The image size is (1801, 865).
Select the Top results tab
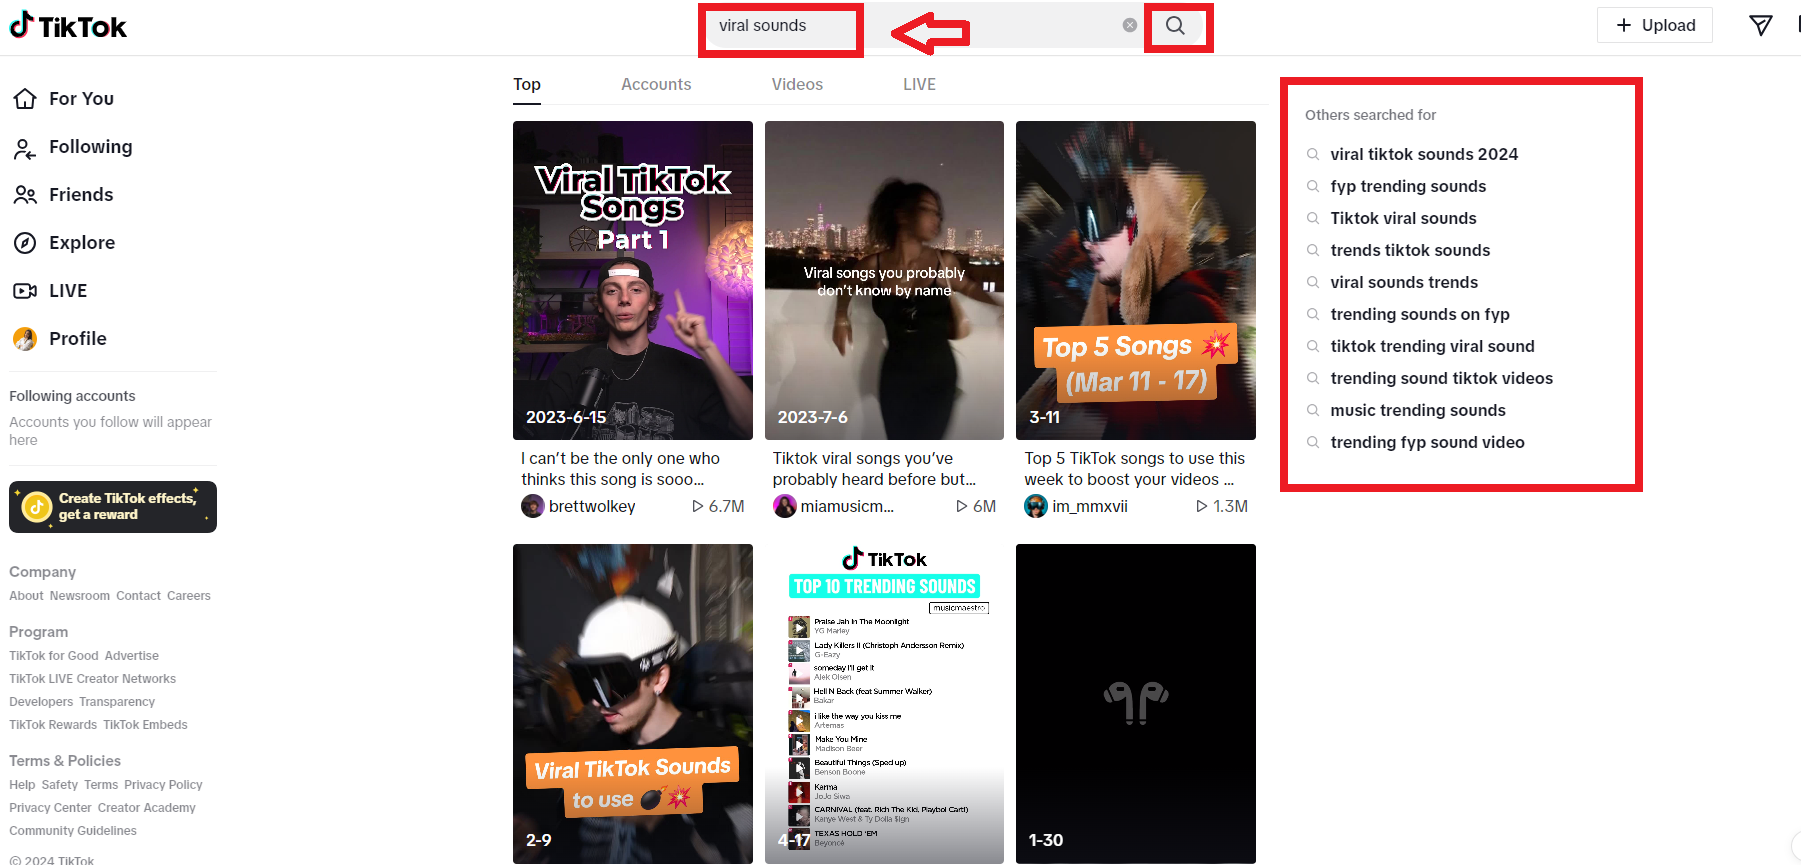pyautogui.click(x=527, y=85)
